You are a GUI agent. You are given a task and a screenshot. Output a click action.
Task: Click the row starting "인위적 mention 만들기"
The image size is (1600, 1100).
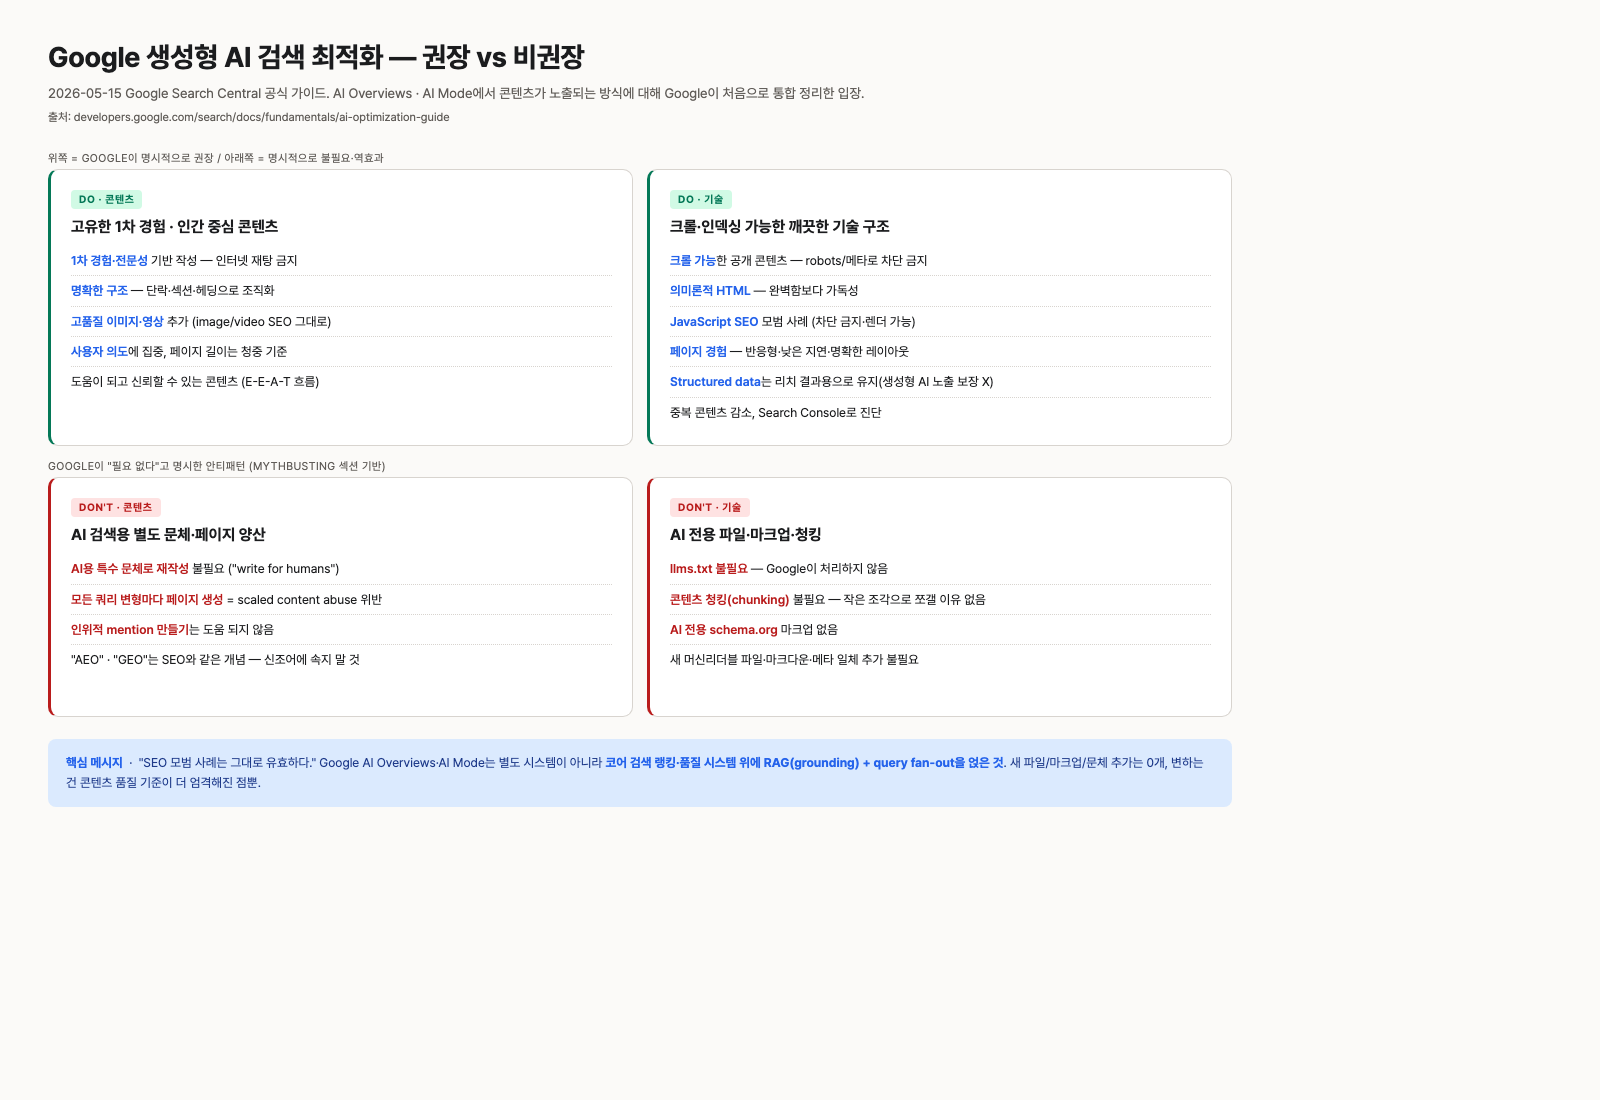point(341,629)
